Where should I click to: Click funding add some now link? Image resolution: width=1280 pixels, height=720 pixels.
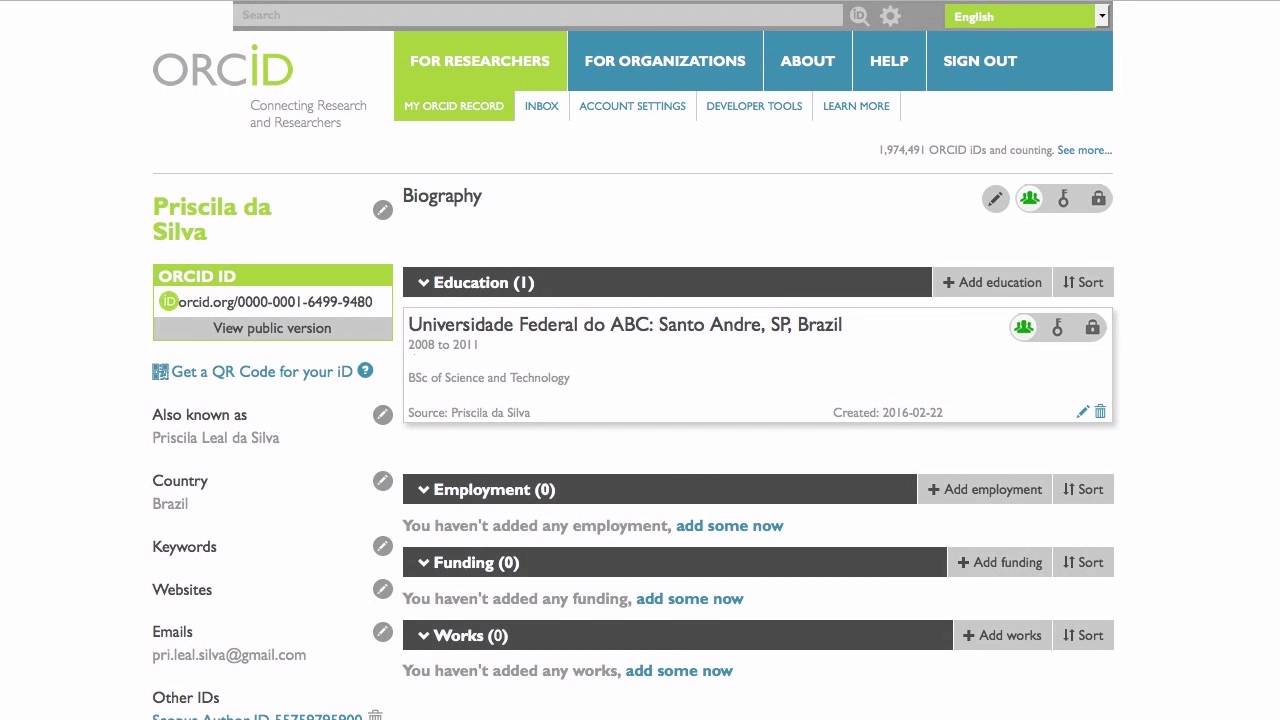pos(689,599)
